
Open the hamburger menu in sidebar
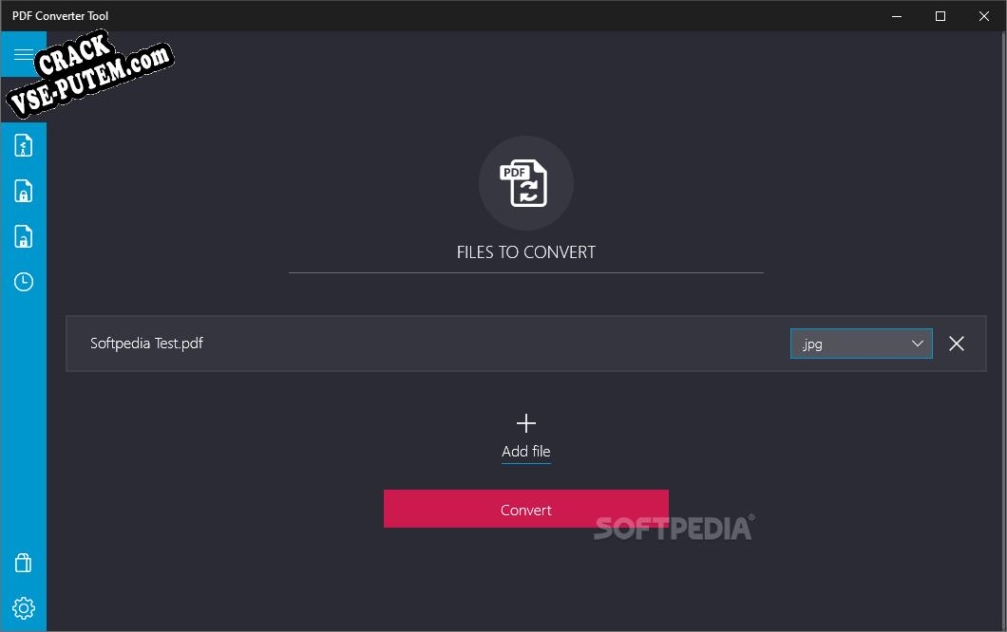(x=23, y=55)
